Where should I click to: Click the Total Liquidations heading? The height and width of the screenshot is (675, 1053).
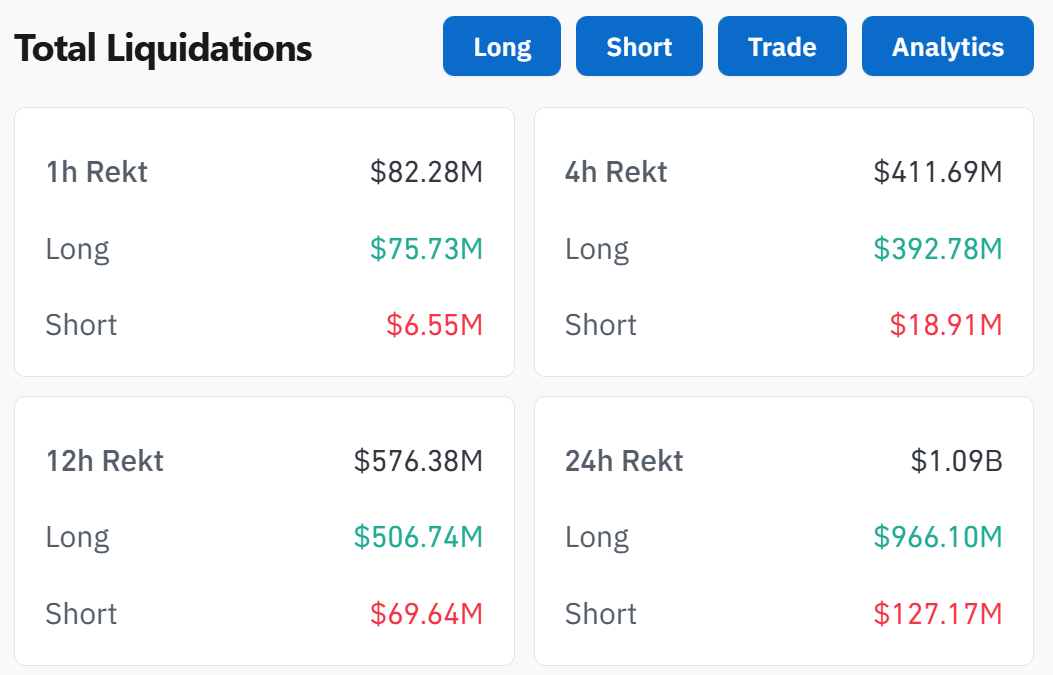[163, 48]
